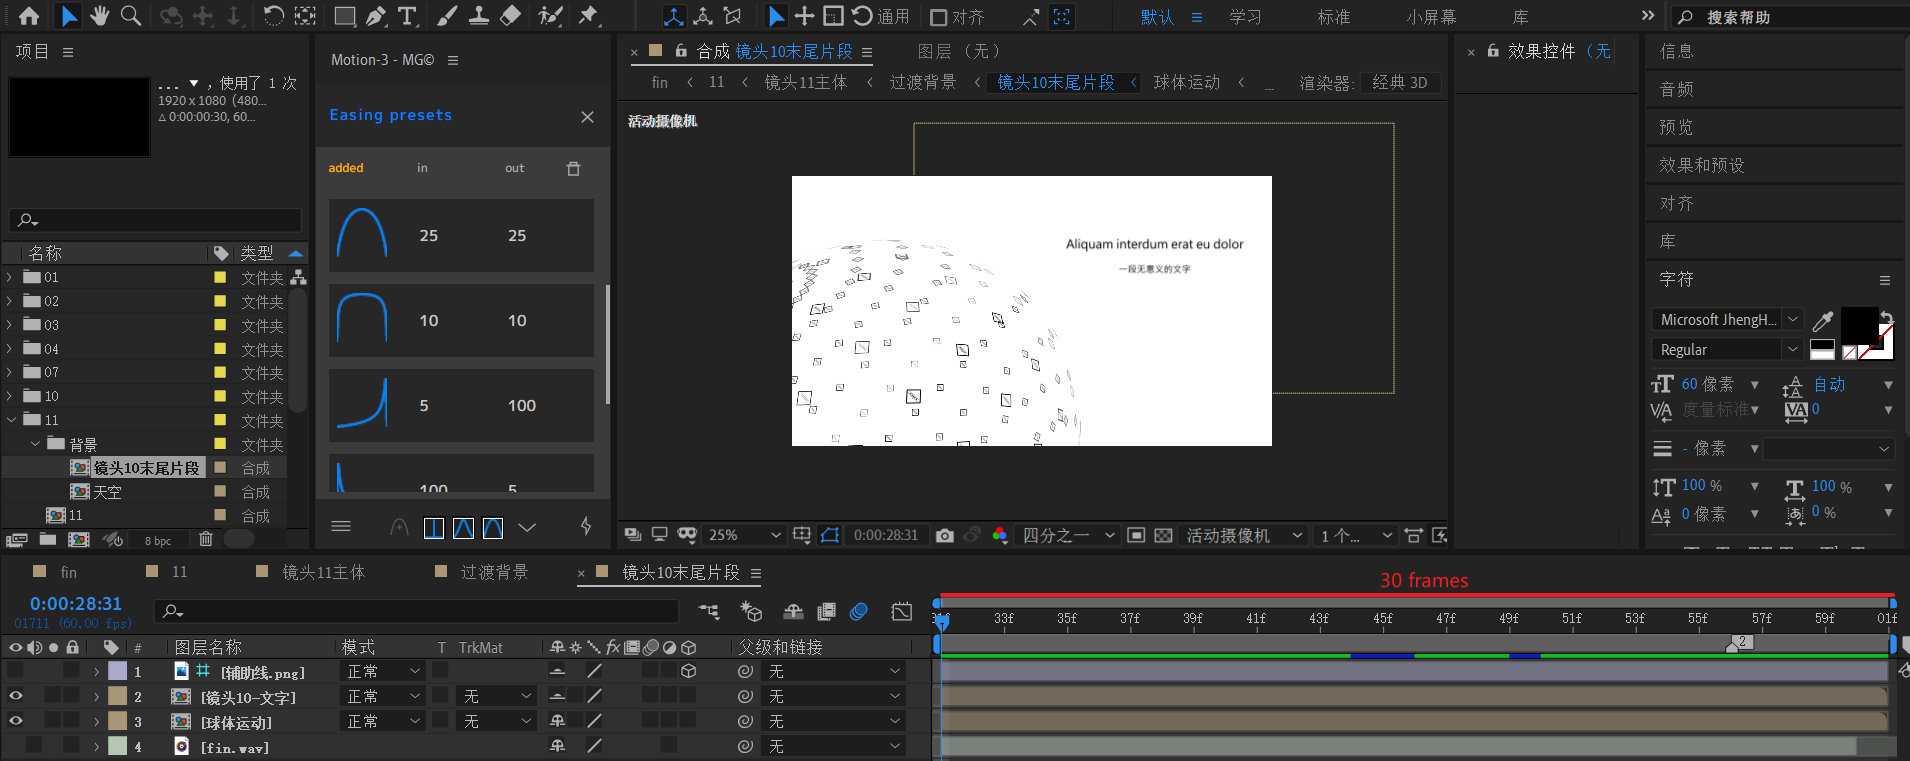Viewport: 1910px width, 761px height.
Task: Open the 活动摄像机 view dropdown
Action: pyautogui.click(x=1243, y=536)
